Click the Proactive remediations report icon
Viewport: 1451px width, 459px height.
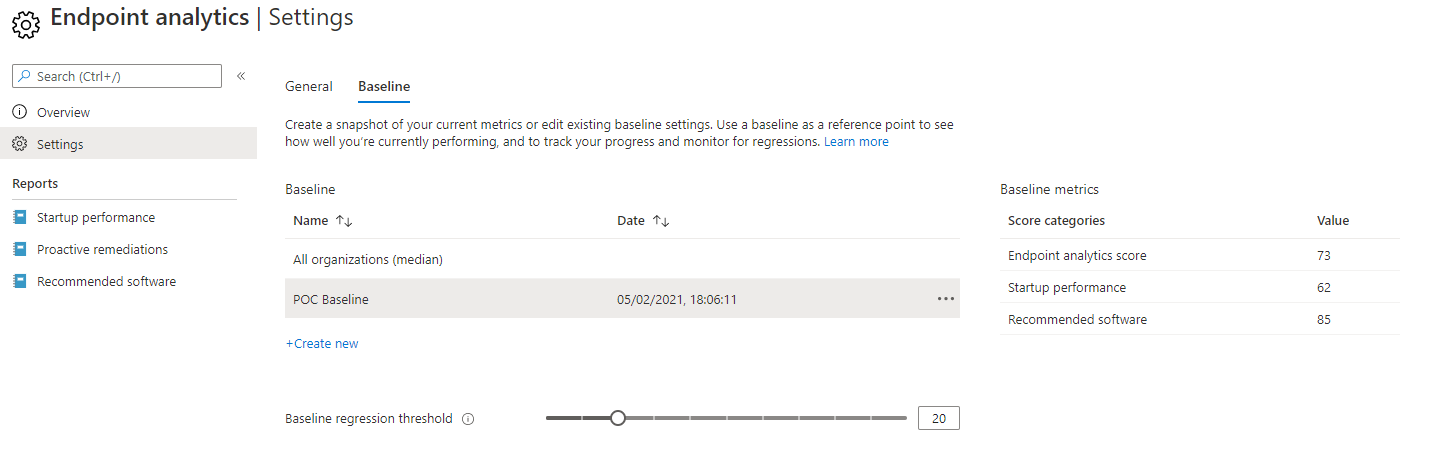(x=19, y=249)
